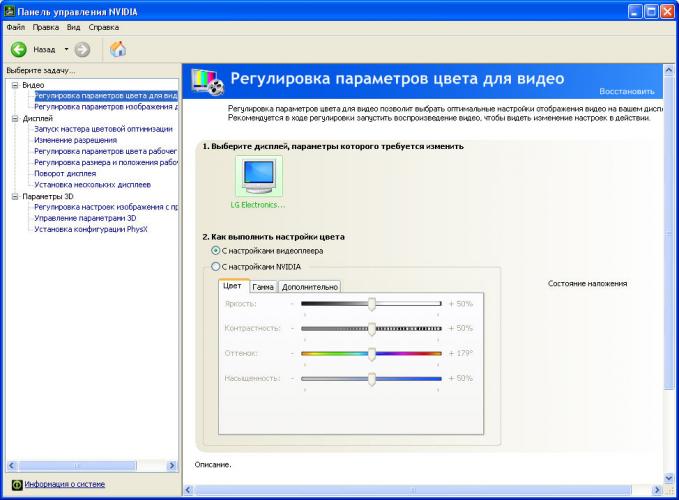The height and width of the screenshot is (500, 679).
Task: Click the Forward arrow icon in toolbar
Action: click(x=82, y=49)
